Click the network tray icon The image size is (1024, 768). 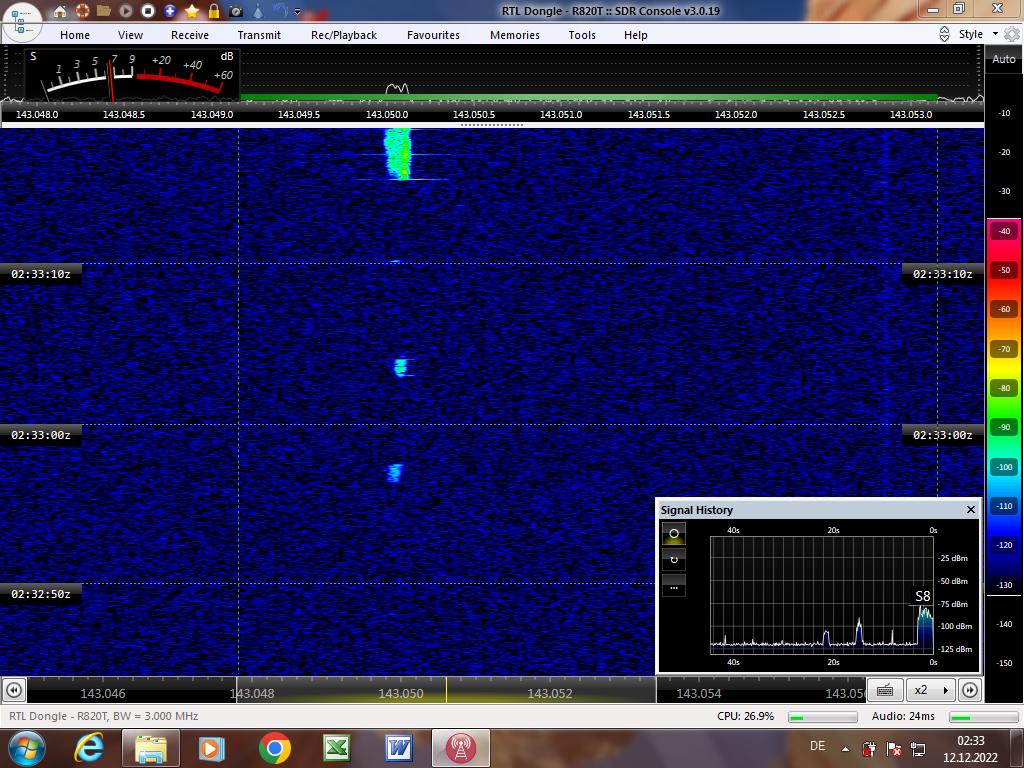click(x=918, y=748)
